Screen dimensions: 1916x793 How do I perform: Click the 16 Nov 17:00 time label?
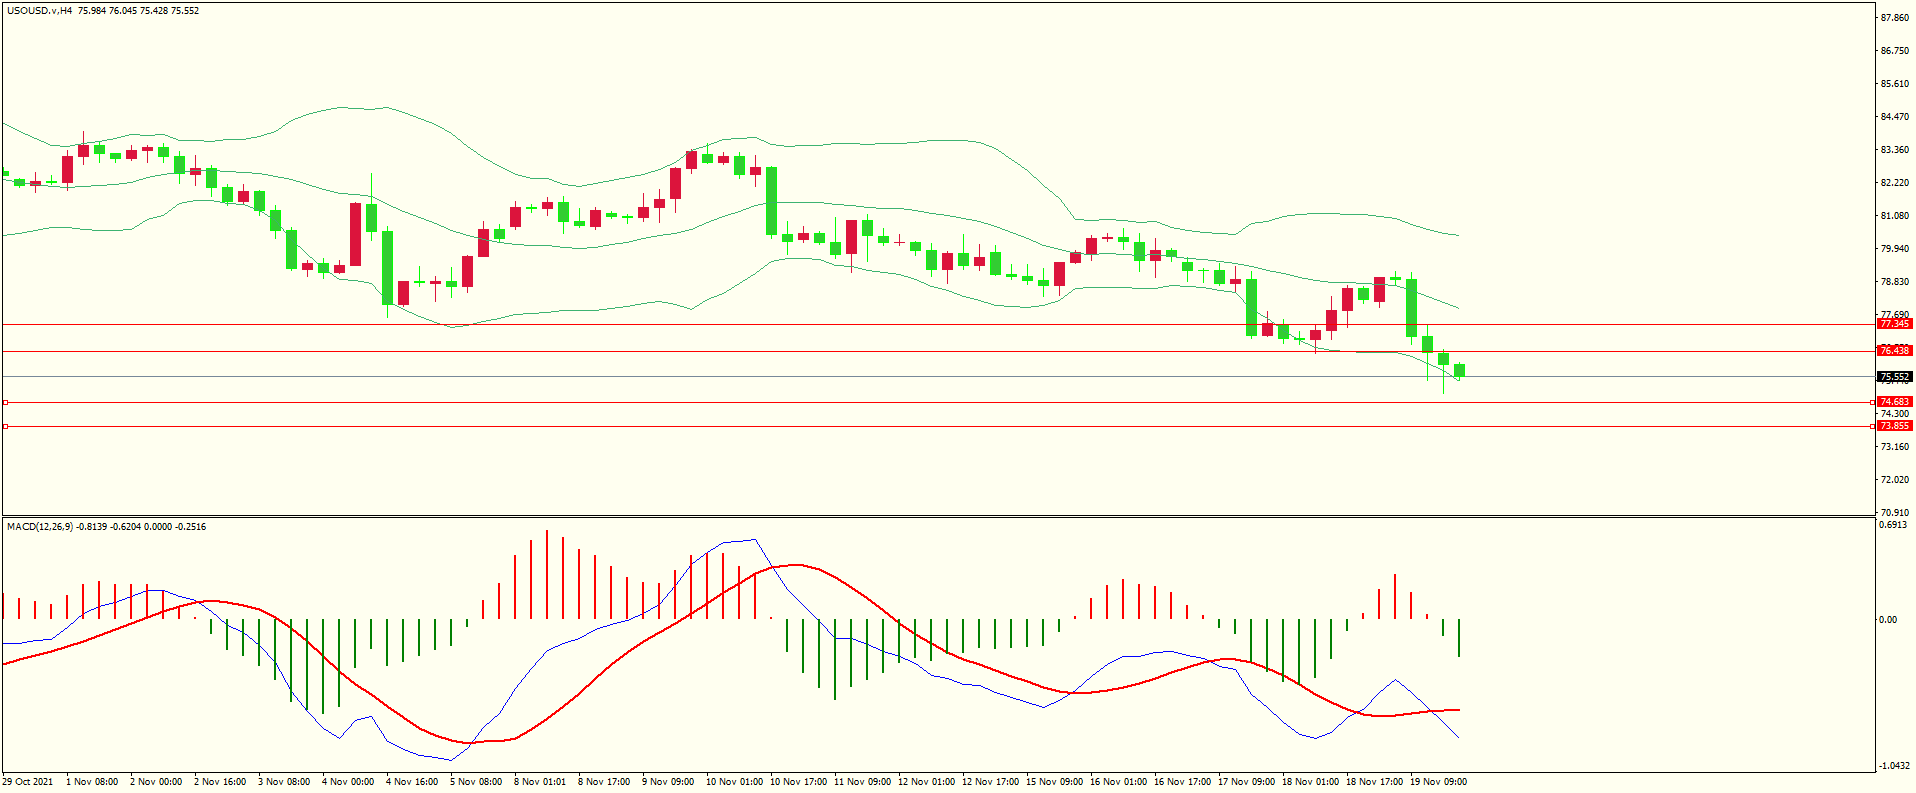point(1182,782)
